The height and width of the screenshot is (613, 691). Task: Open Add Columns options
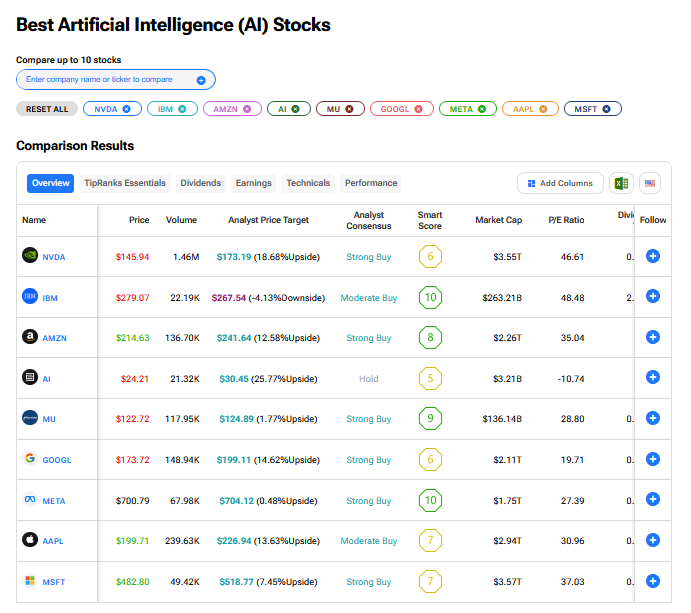click(x=560, y=183)
